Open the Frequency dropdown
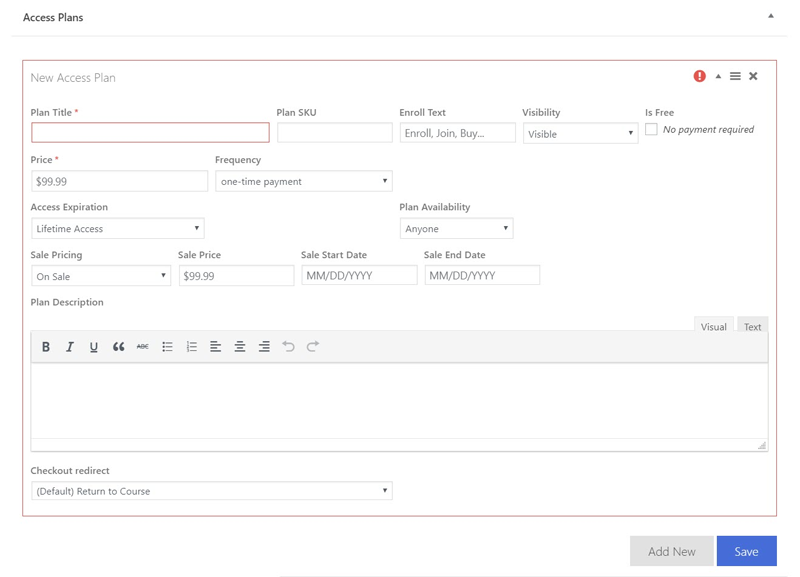 304,181
